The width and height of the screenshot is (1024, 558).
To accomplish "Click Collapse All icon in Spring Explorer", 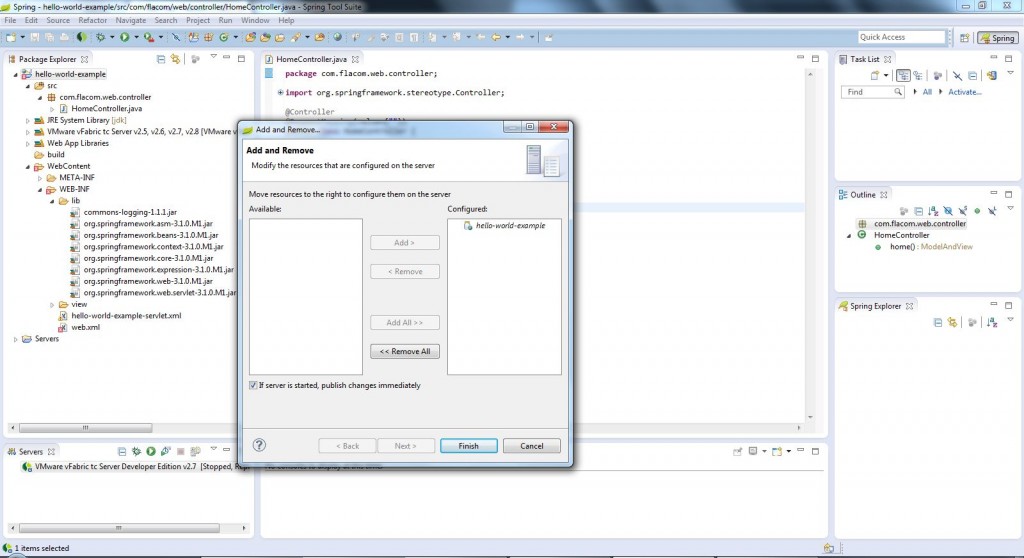I will click(938, 322).
